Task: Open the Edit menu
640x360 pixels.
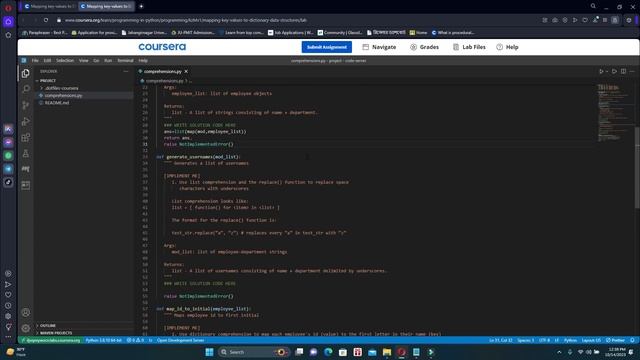Action: click(47, 60)
